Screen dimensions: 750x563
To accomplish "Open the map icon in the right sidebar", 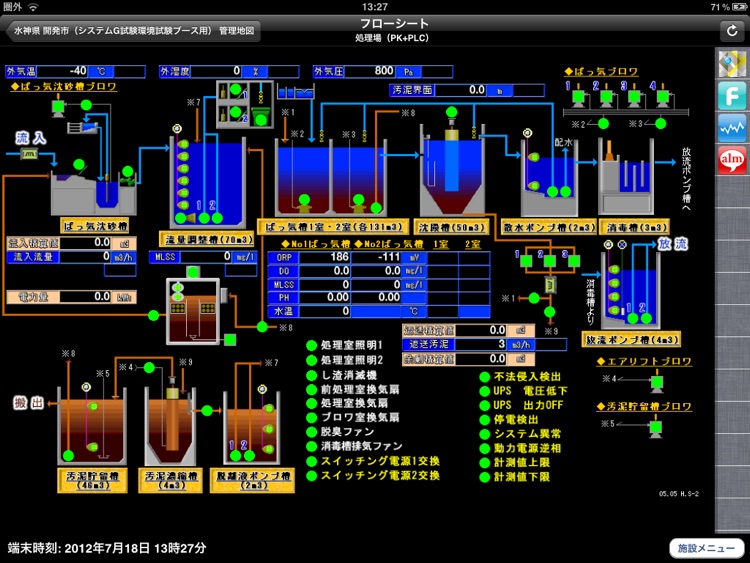I will point(732,64).
